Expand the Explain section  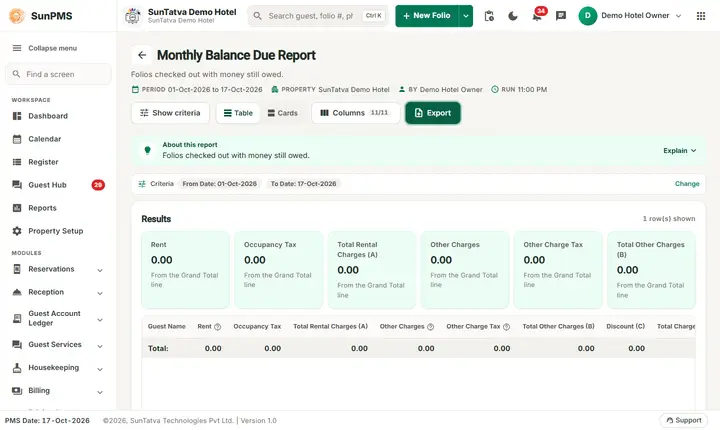(x=680, y=151)
